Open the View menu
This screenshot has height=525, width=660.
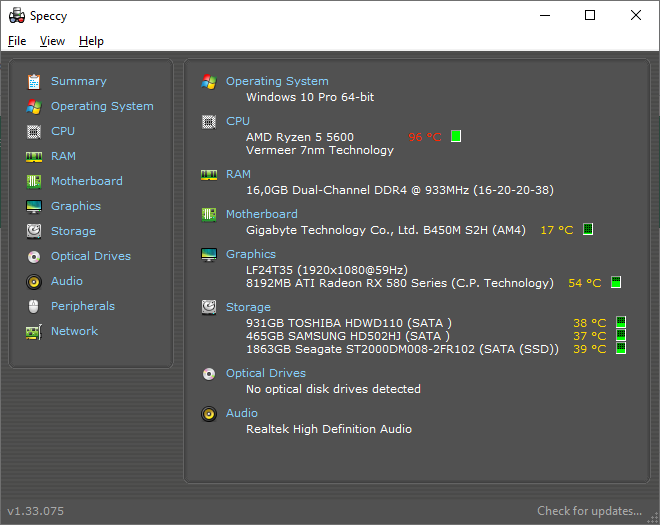[52, 41]
